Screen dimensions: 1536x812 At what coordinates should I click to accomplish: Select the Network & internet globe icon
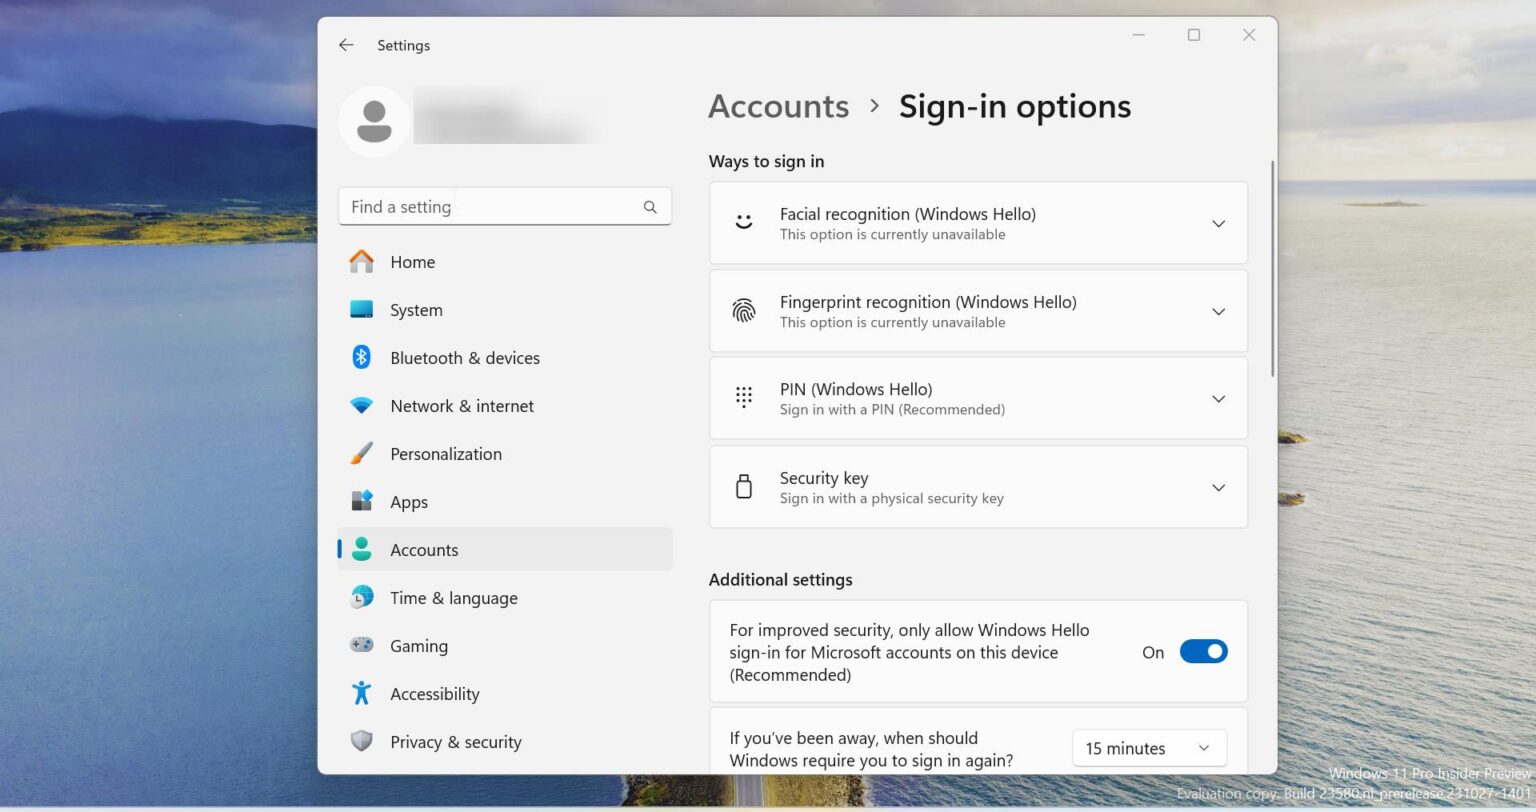[360, 405]
